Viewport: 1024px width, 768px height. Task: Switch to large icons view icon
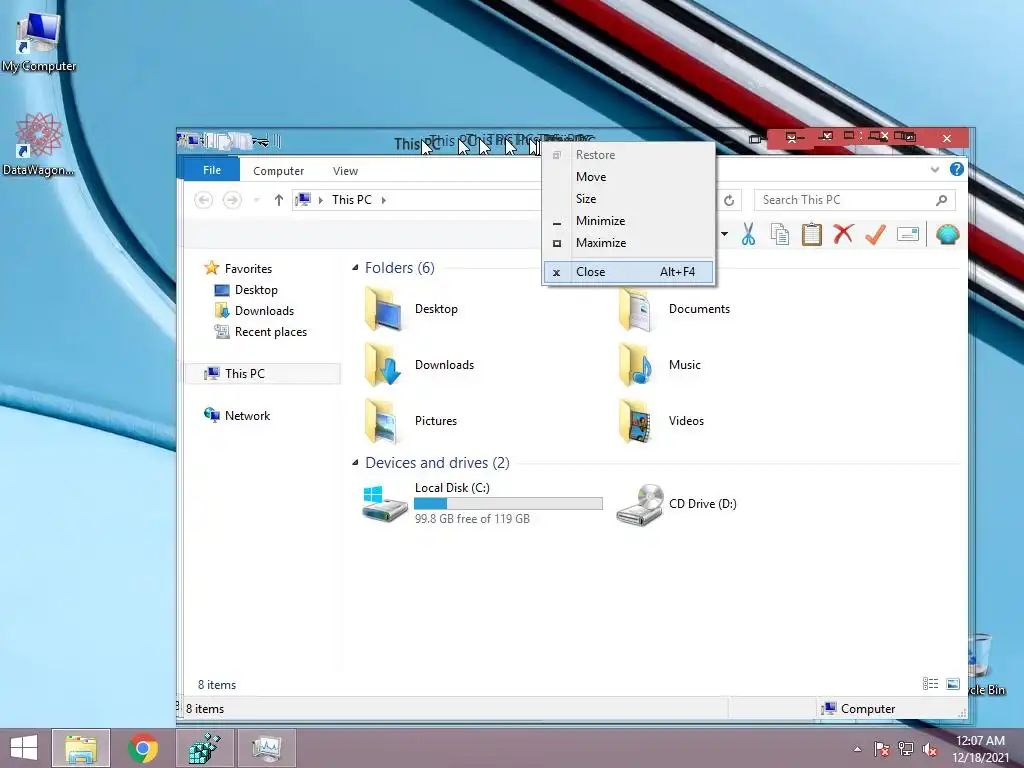(x=953, y=684)
